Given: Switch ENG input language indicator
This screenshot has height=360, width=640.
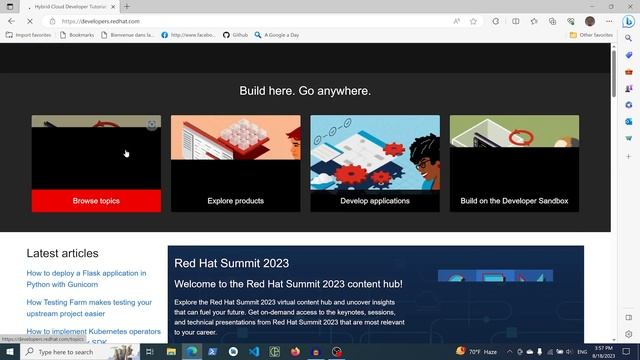Looking at the screenshot, I should 582,352.
